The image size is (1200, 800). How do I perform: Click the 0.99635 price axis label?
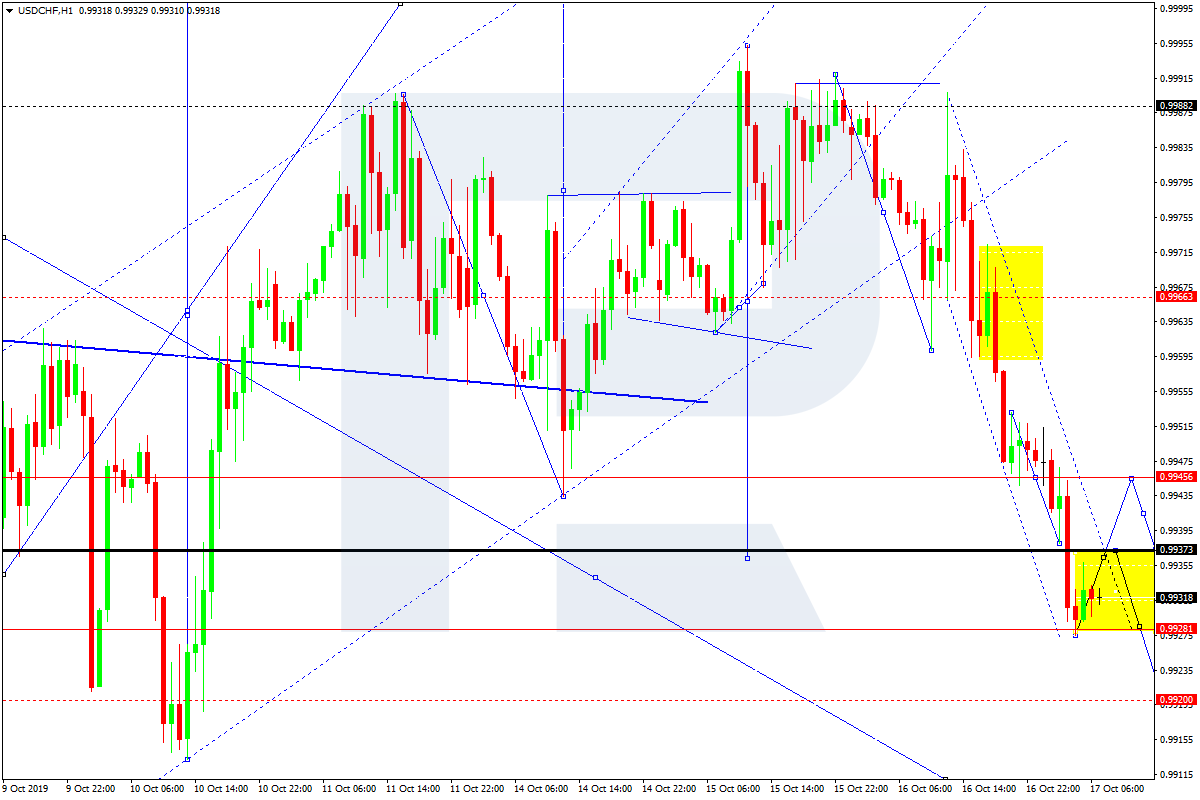click(1176, 322)
